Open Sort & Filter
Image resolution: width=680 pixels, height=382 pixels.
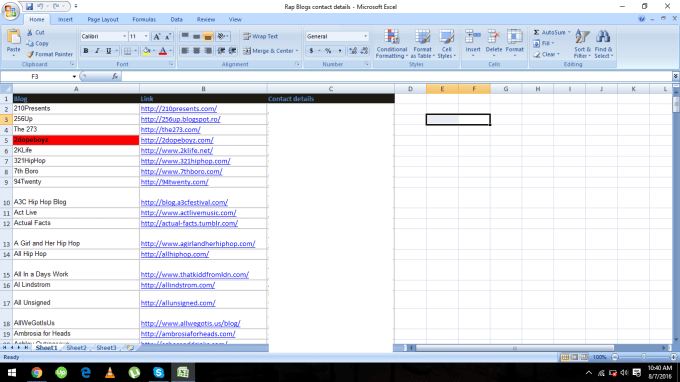pos(582,43)
